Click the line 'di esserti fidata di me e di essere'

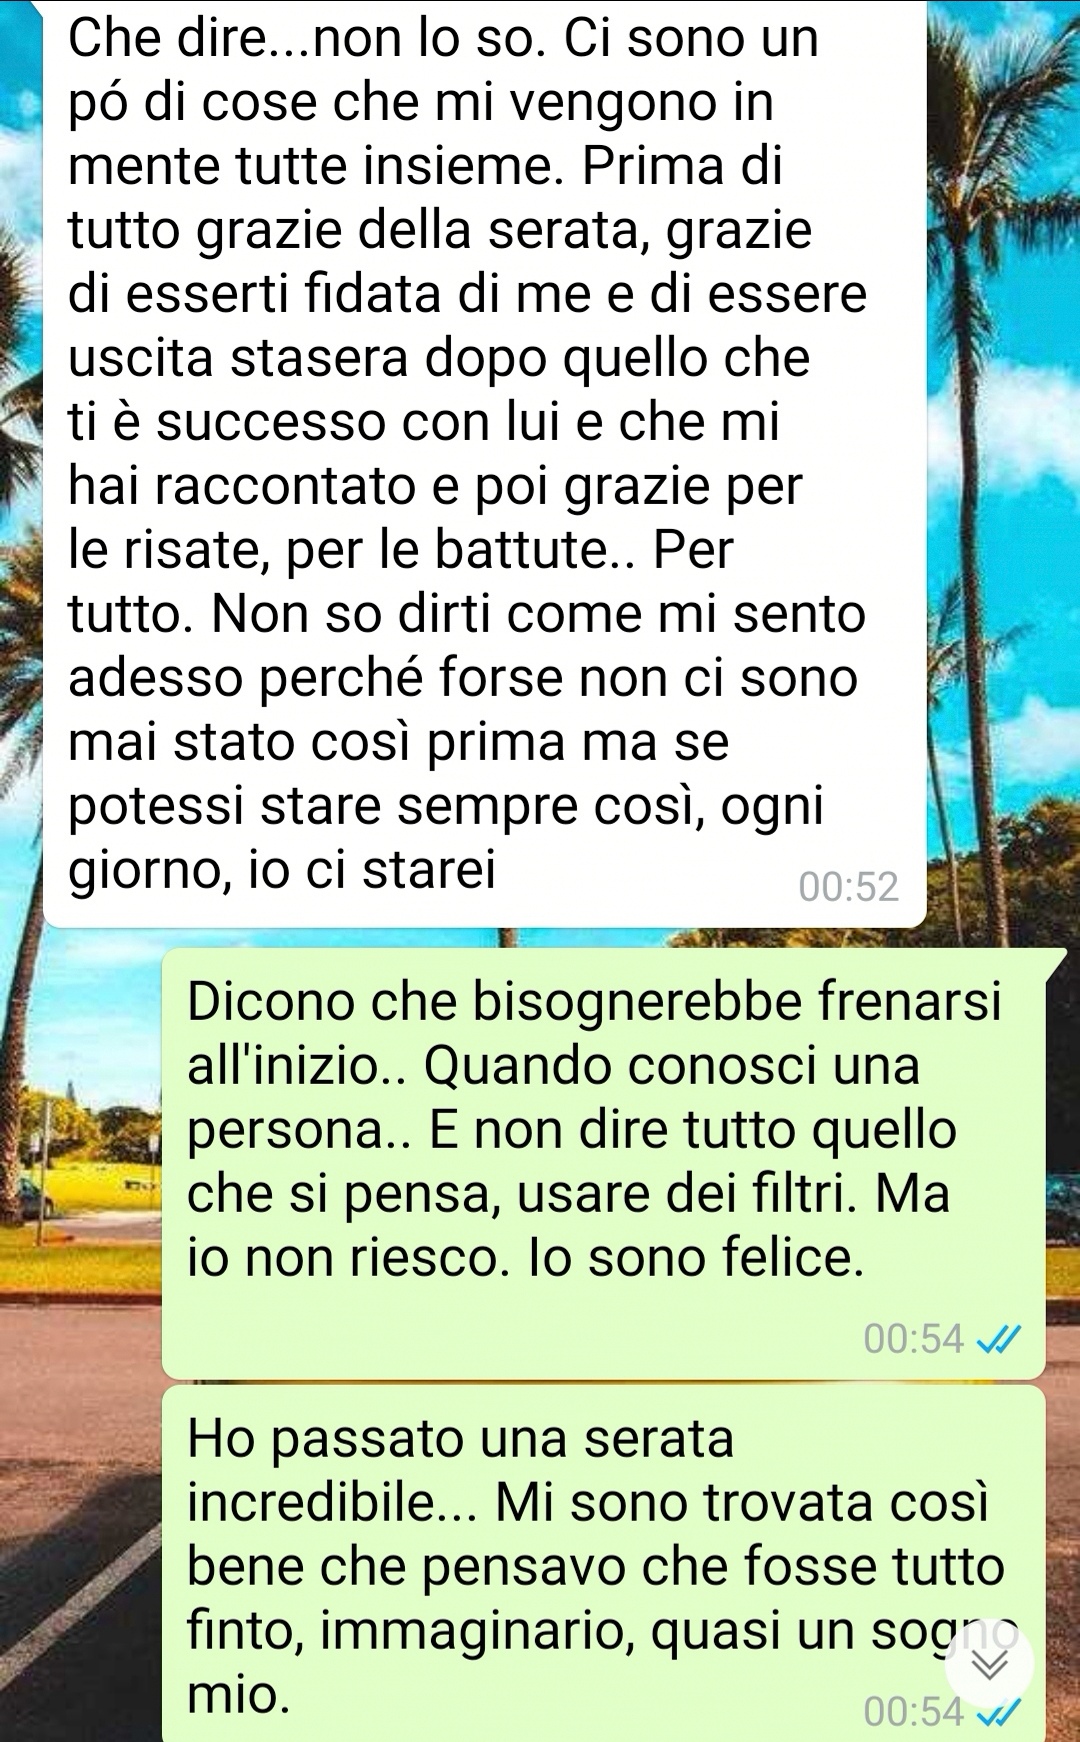click(468, 295)
